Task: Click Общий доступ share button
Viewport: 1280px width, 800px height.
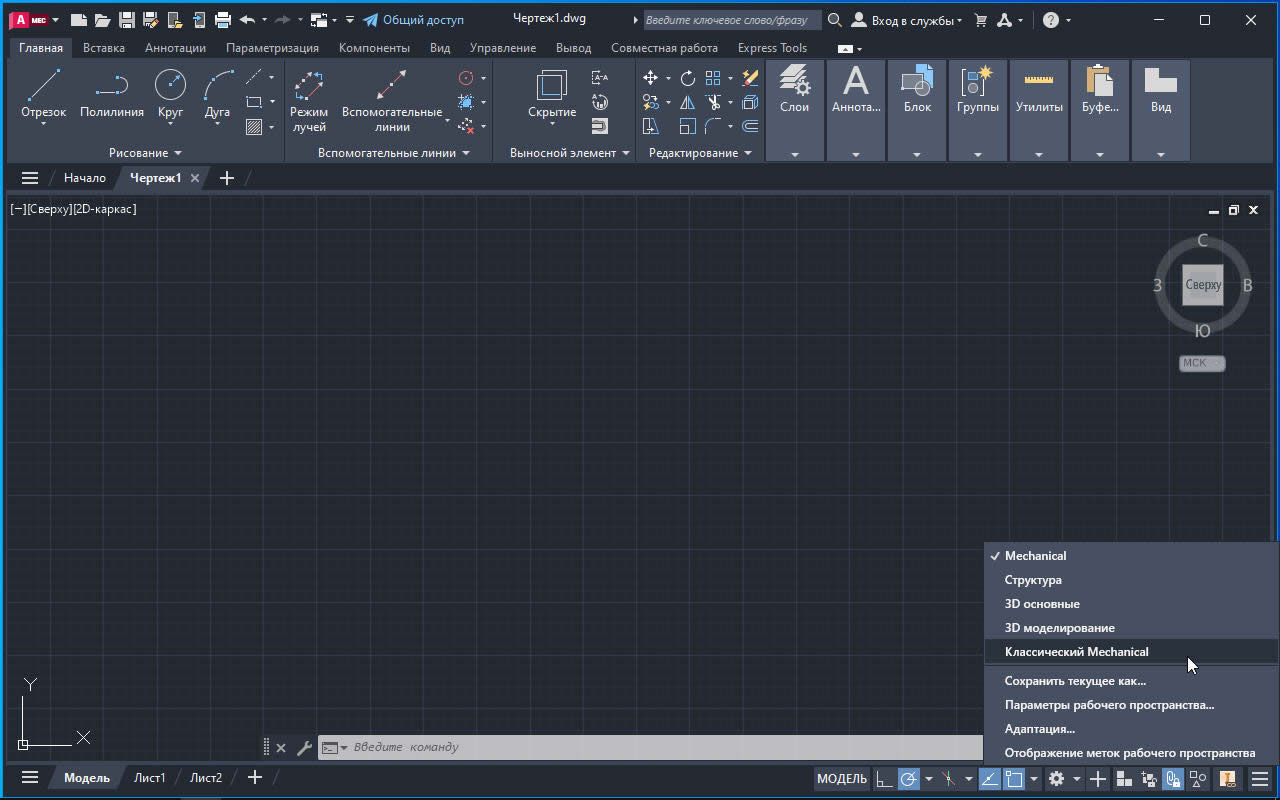Action: pos(413,20)
